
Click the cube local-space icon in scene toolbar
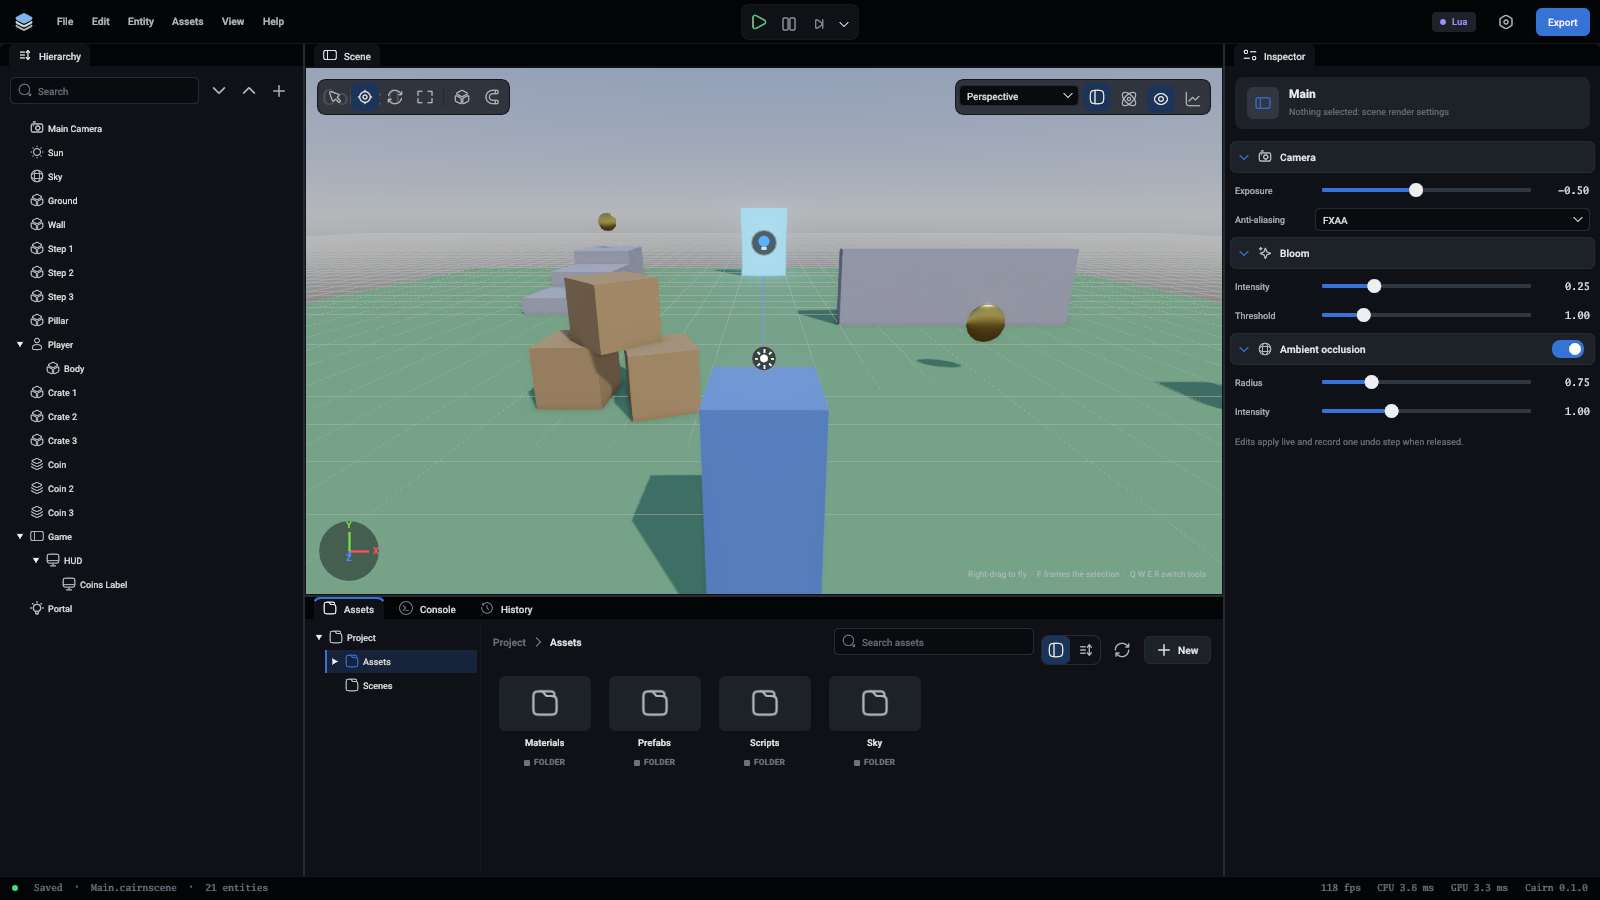tap(462, 97)
